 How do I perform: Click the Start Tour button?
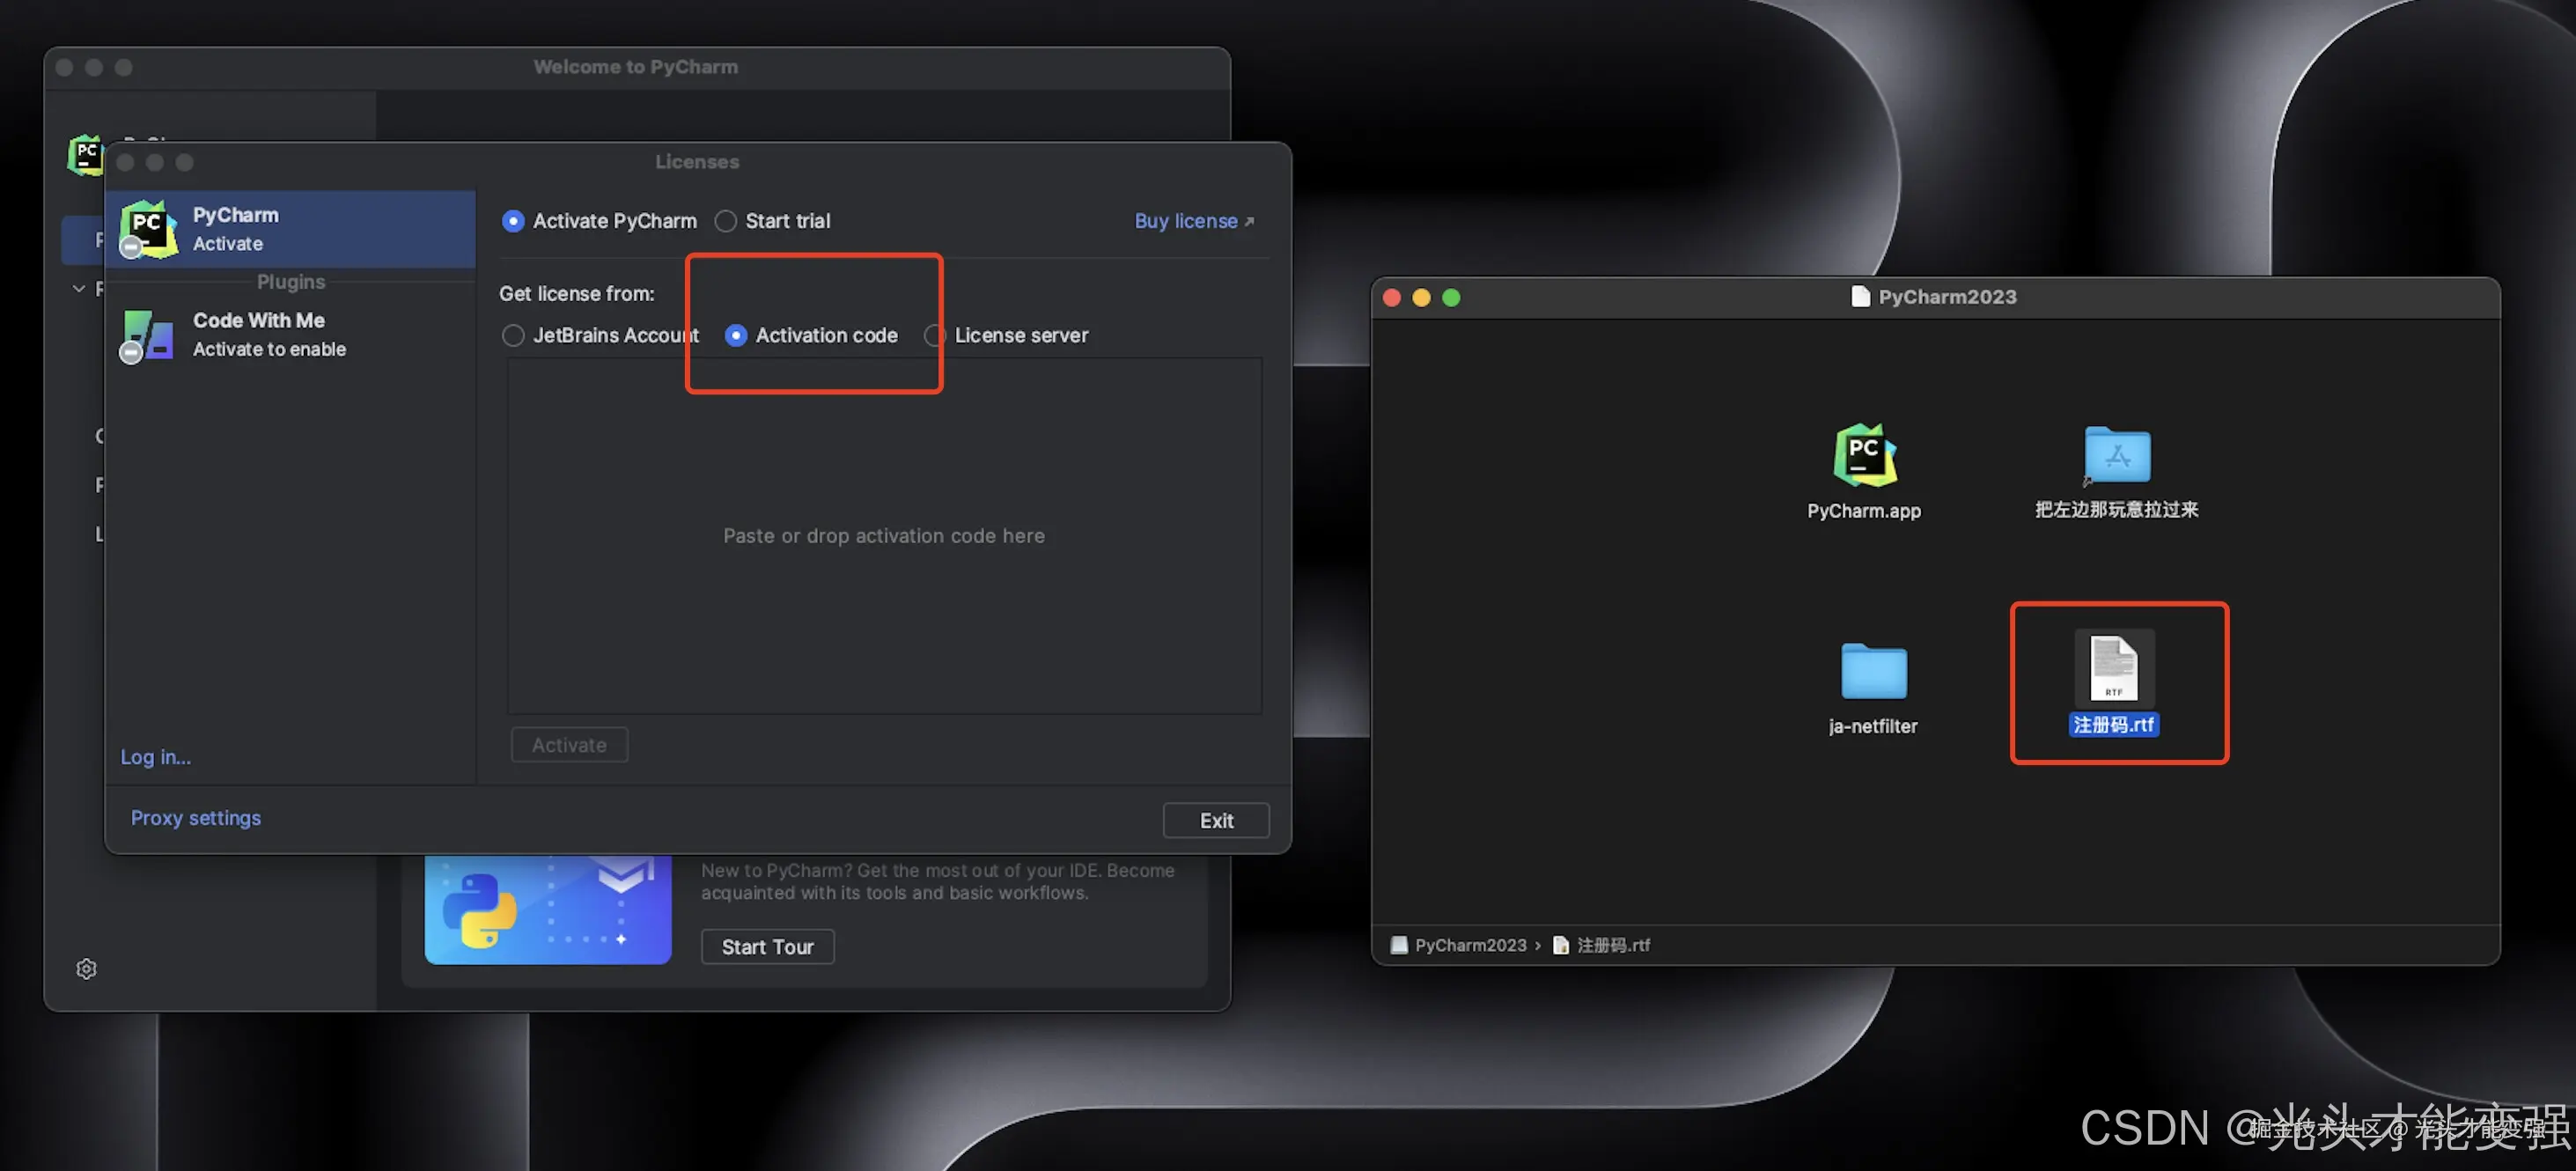point(767,946)
